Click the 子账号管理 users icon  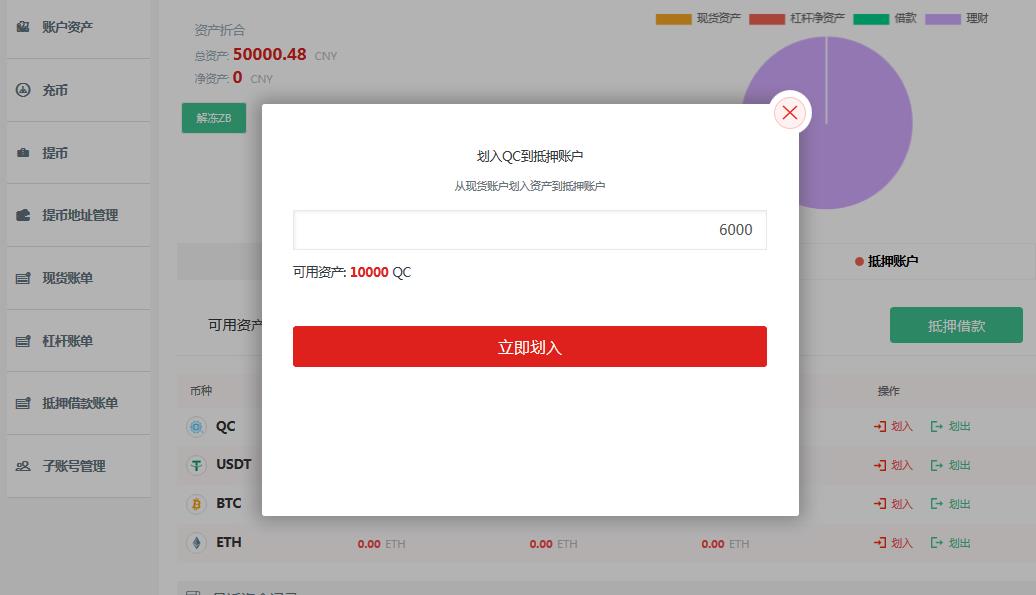pos(23,466)
